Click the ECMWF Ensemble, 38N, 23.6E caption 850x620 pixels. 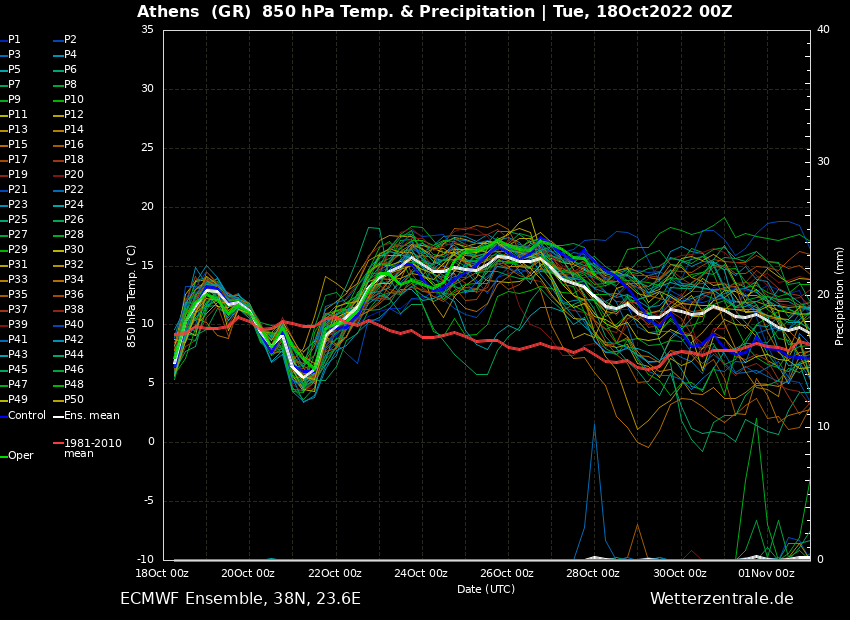(240, 599)
